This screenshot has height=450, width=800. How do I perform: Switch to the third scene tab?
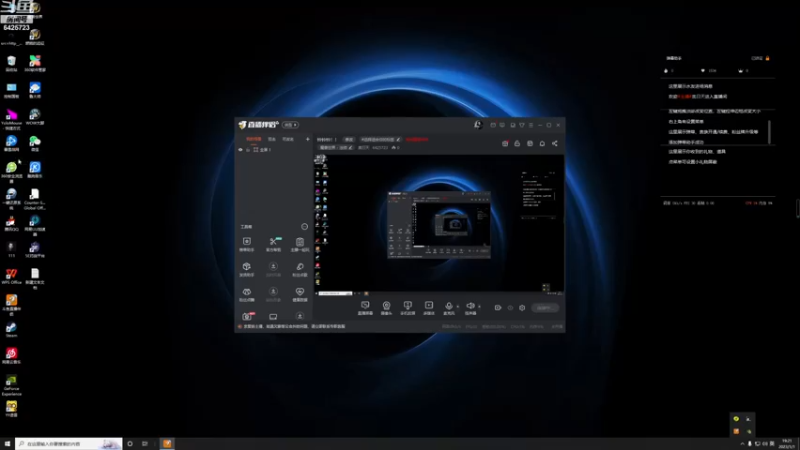(288, 139)
